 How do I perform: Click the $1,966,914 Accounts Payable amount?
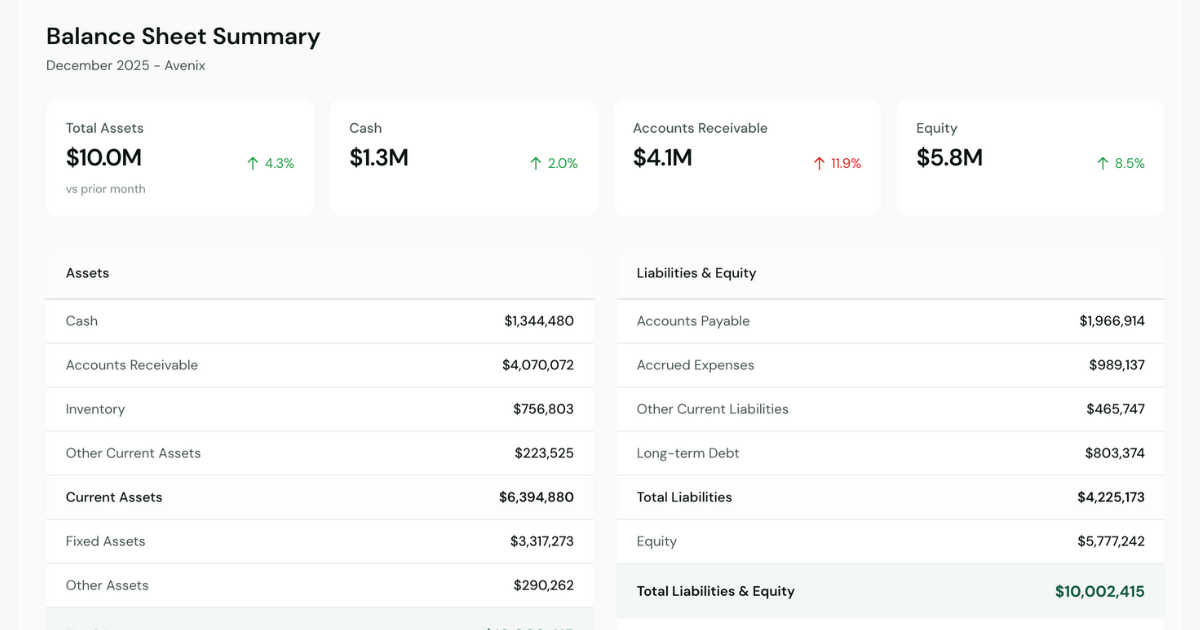[x=1112, y=321]
